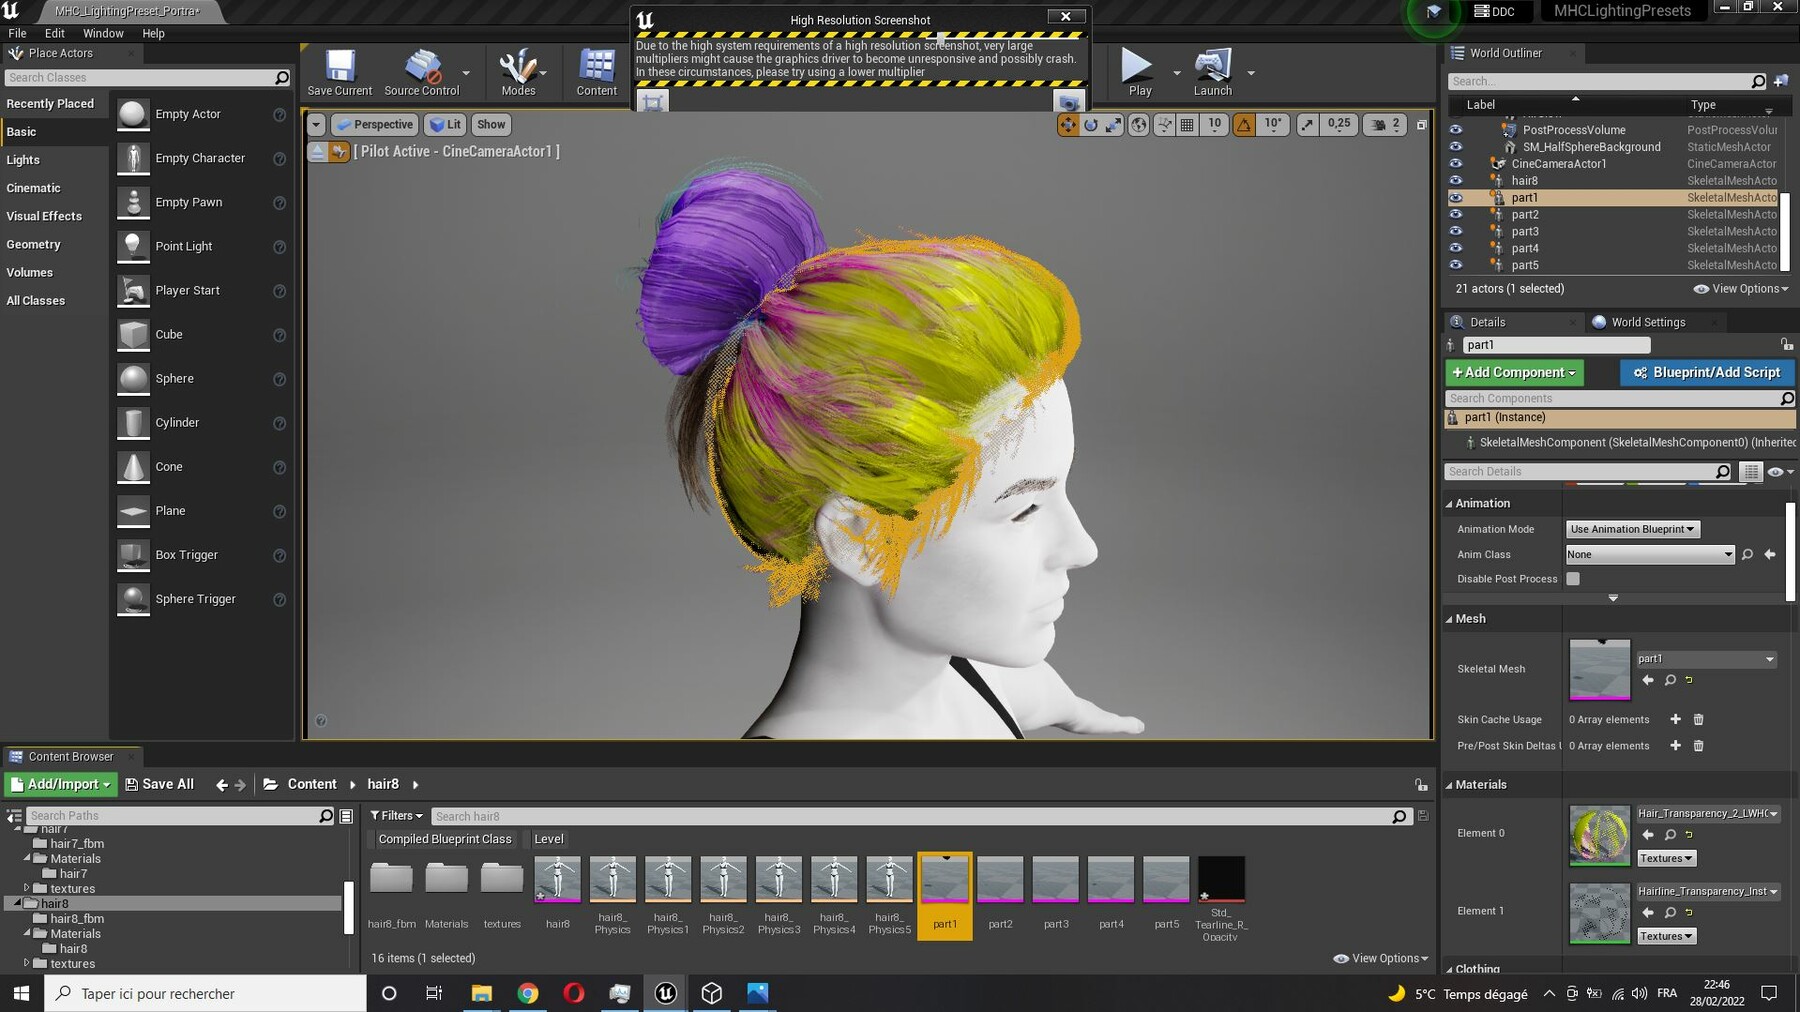Click Save All button
This screenshot has height=1012, width=1800.
click(x=159, y=785)
